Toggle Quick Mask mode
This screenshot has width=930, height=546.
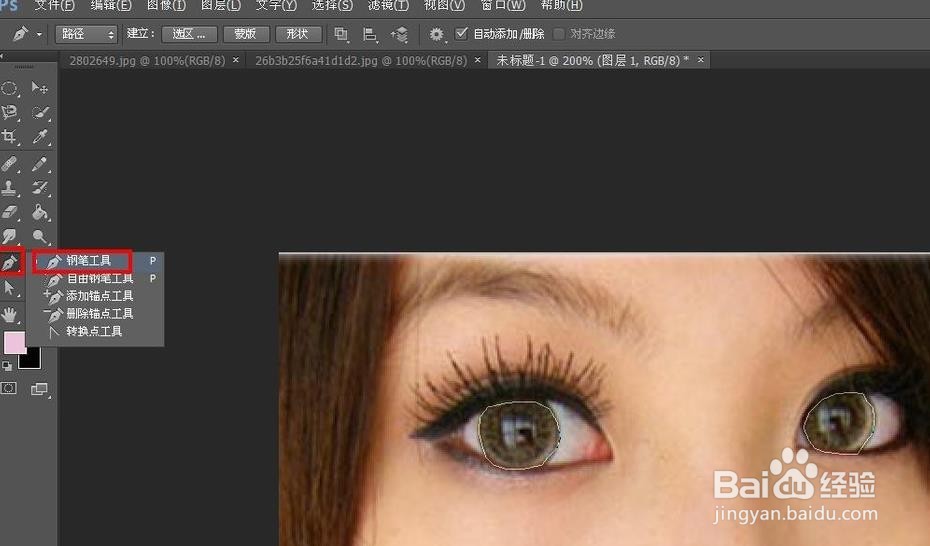pyautogui.click(x=9, y=388)
